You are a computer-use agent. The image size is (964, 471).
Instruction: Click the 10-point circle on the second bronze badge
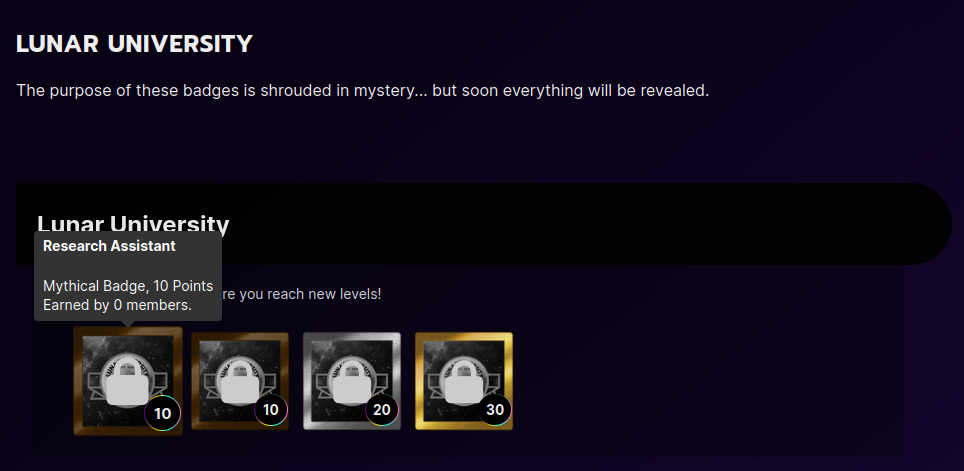pyautogui.click(x=271, y=410)
